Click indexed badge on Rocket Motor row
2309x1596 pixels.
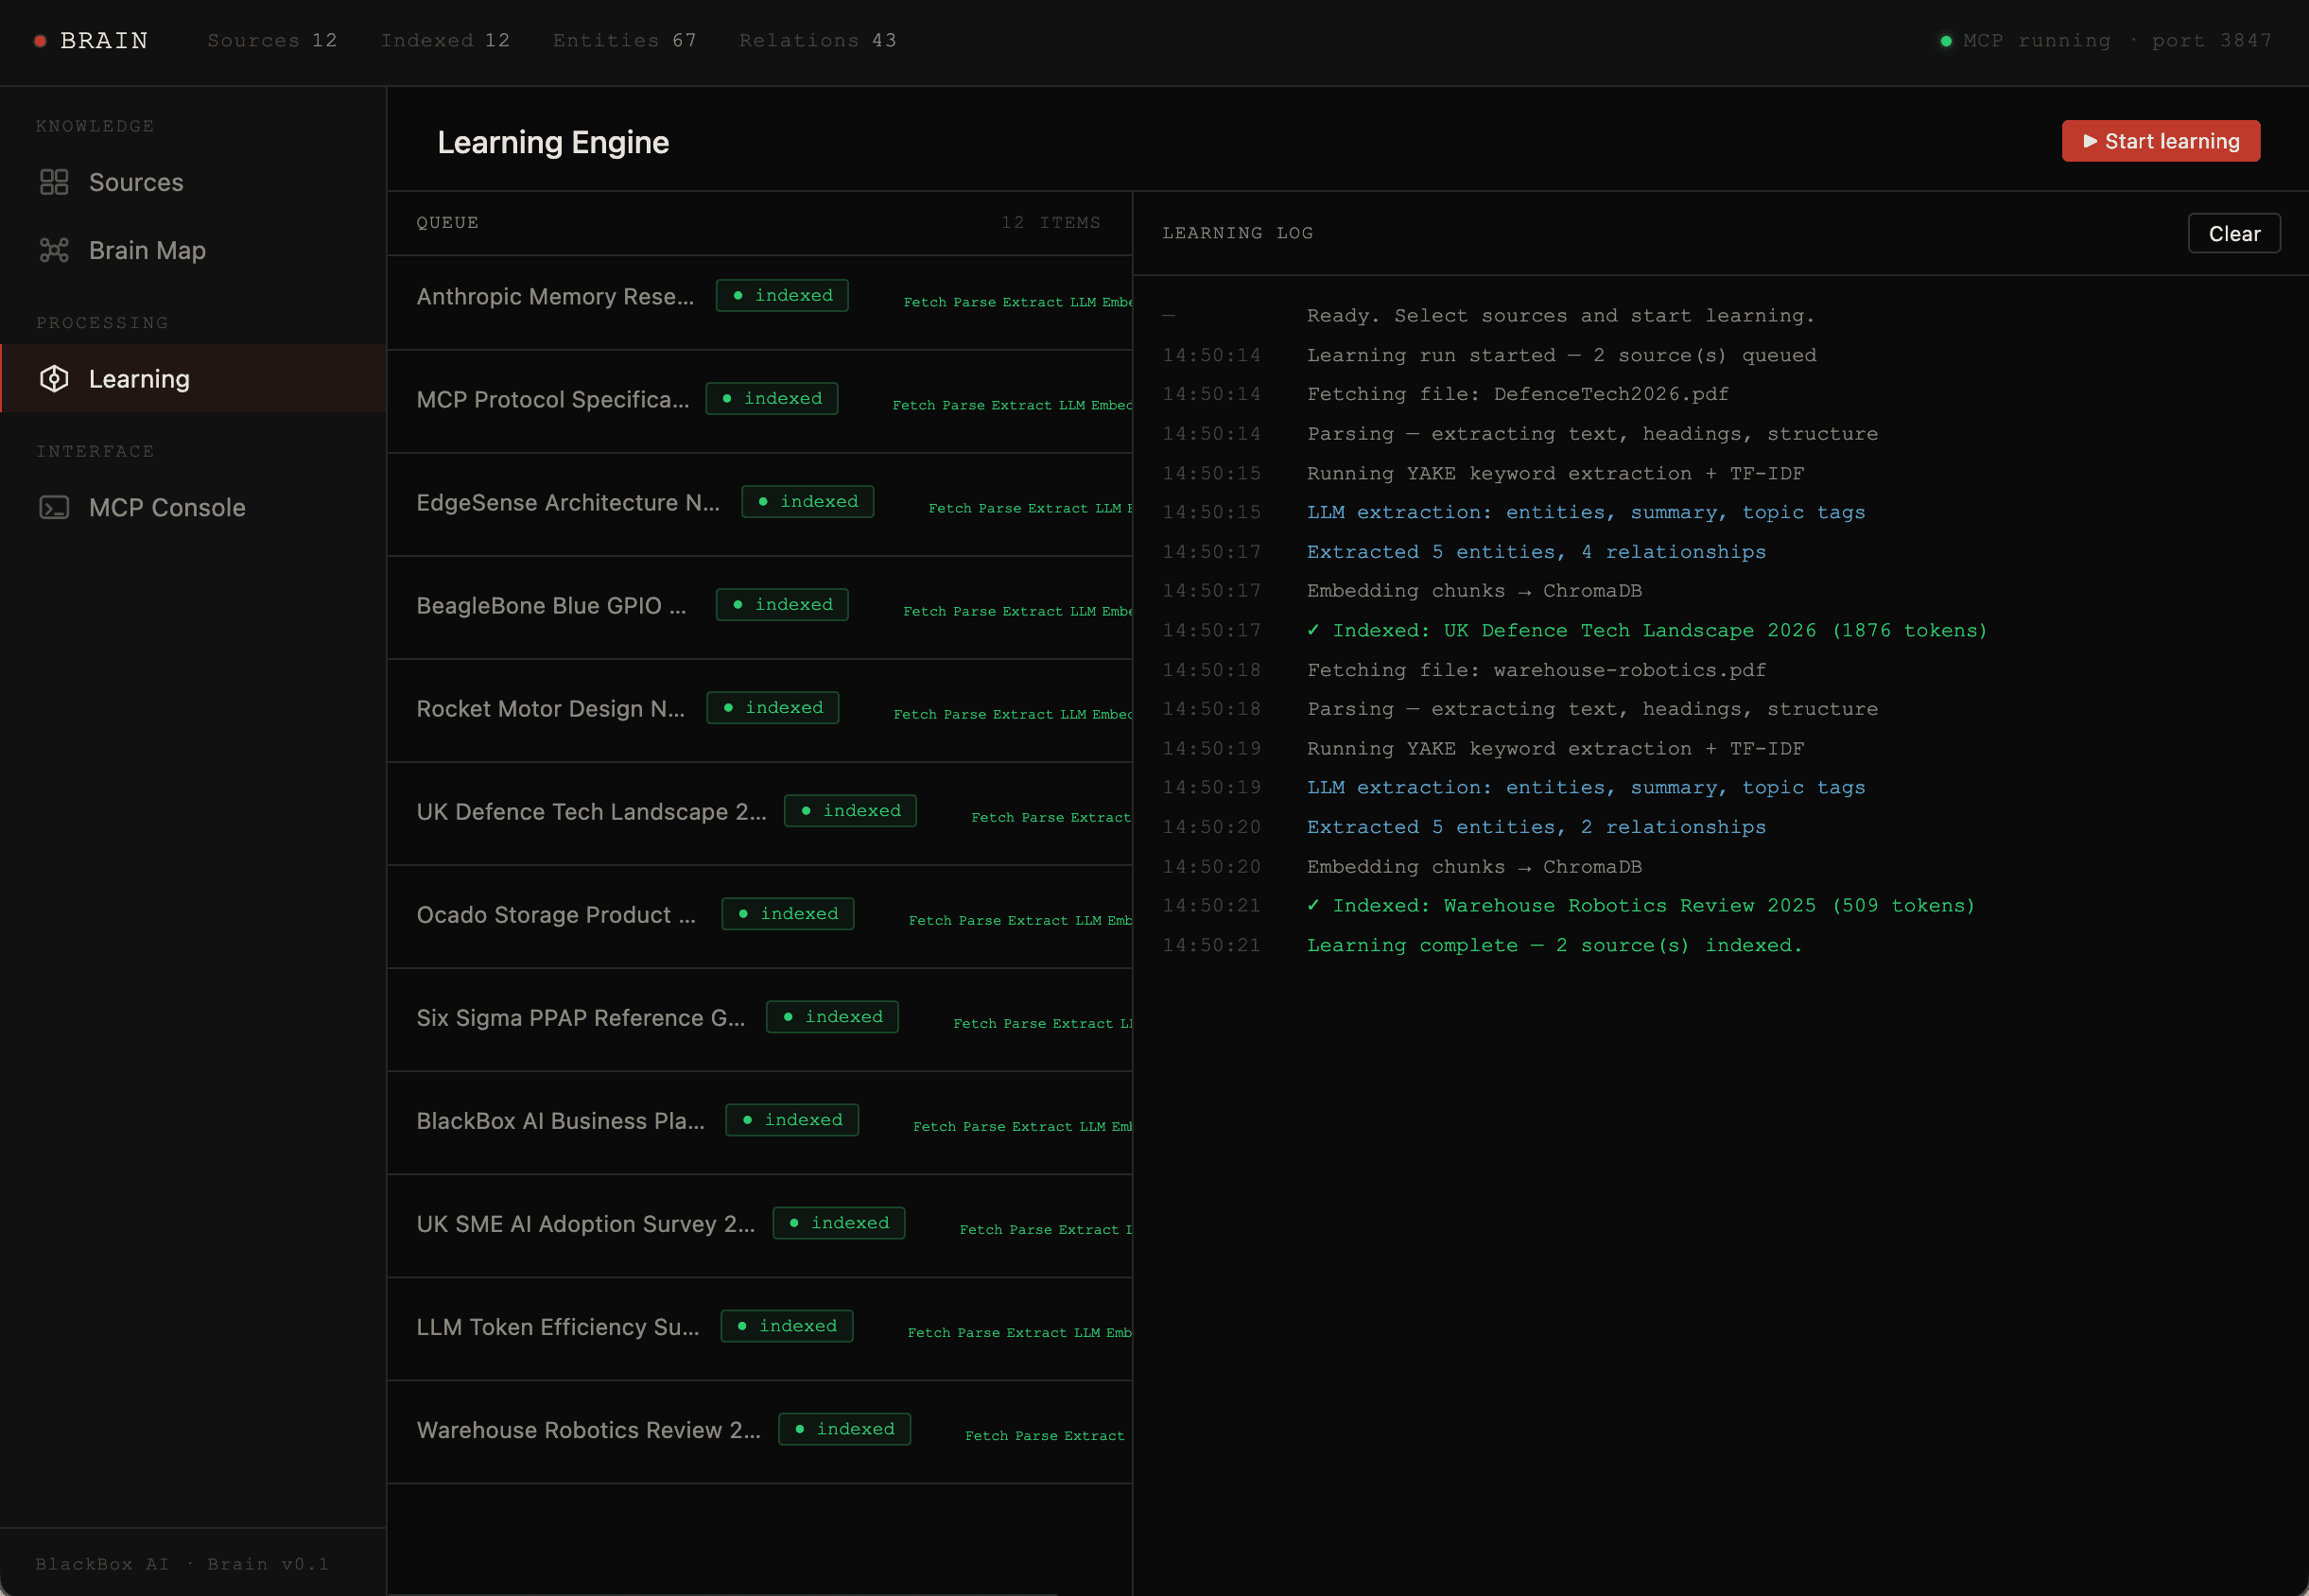coord(773,707)
